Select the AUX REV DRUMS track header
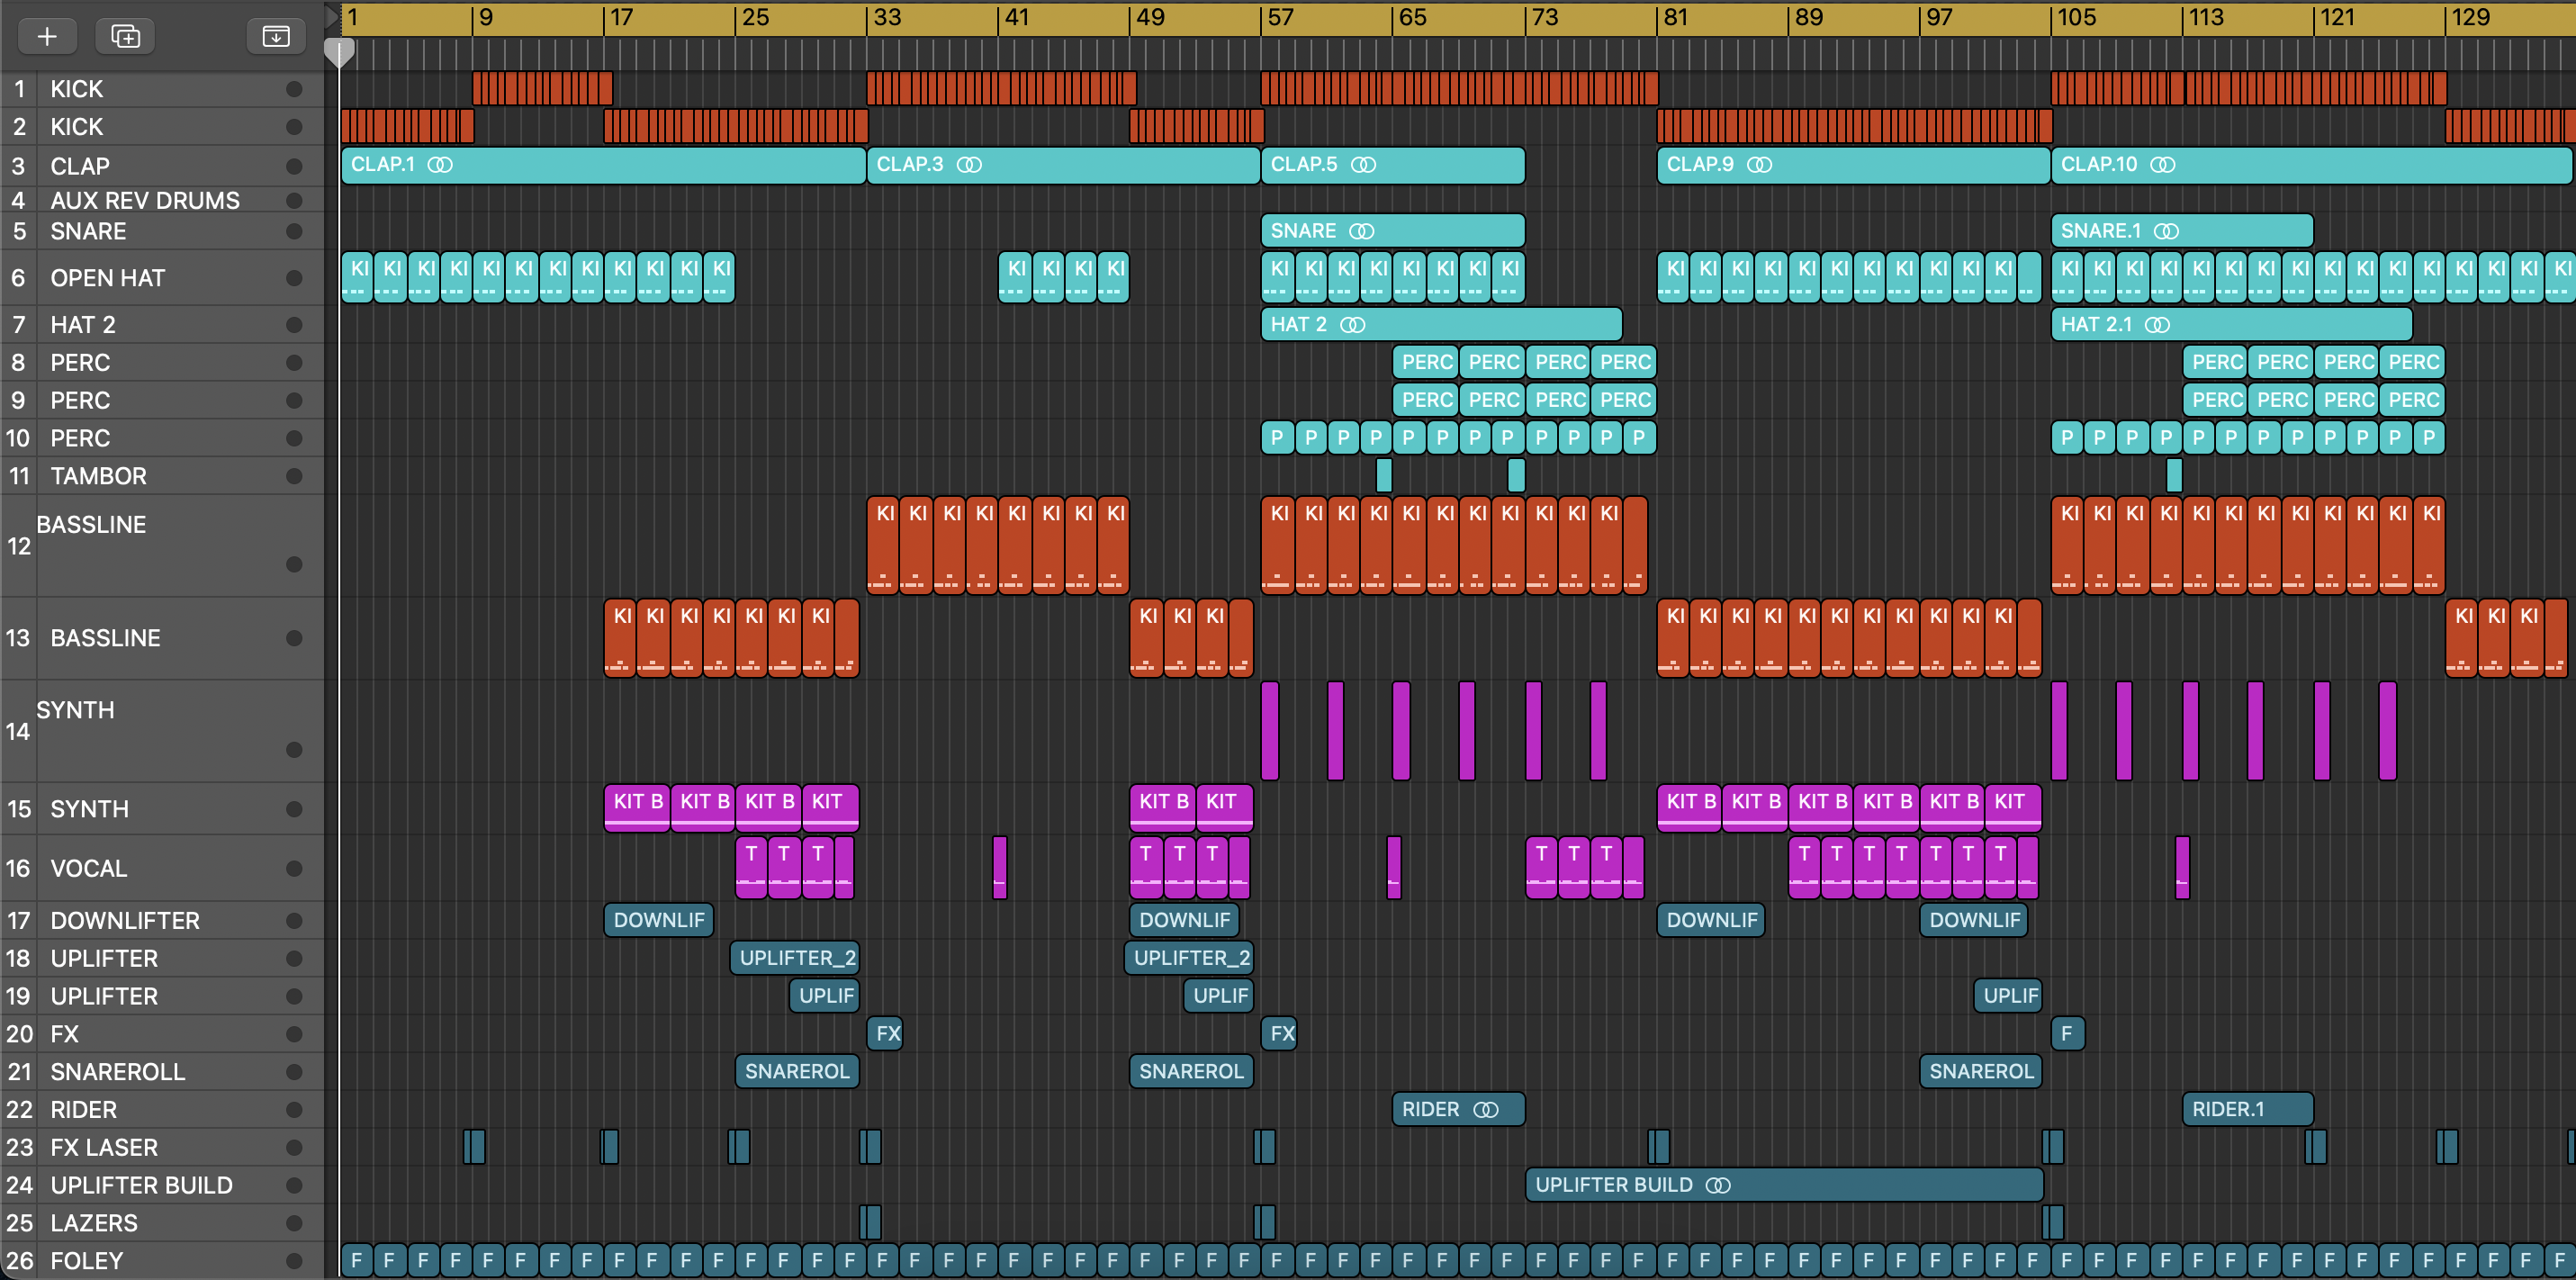The width and height of the screenshot is (2576, 1280). (145, 200)
